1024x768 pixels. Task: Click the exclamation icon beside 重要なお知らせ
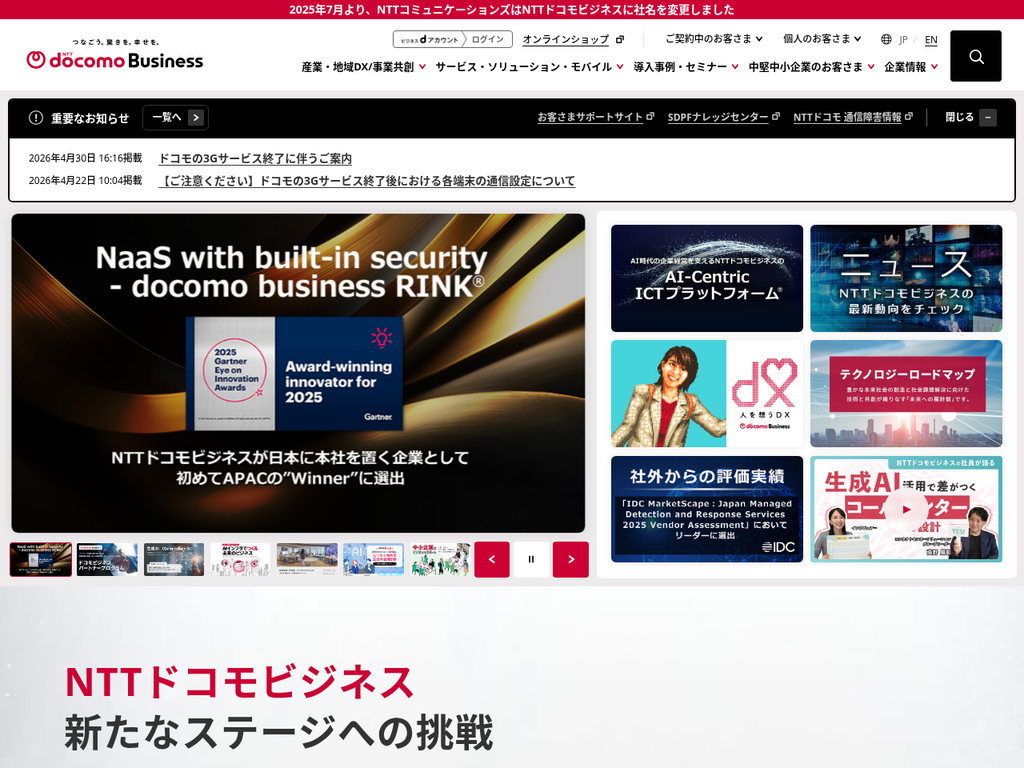pos(36,118)
